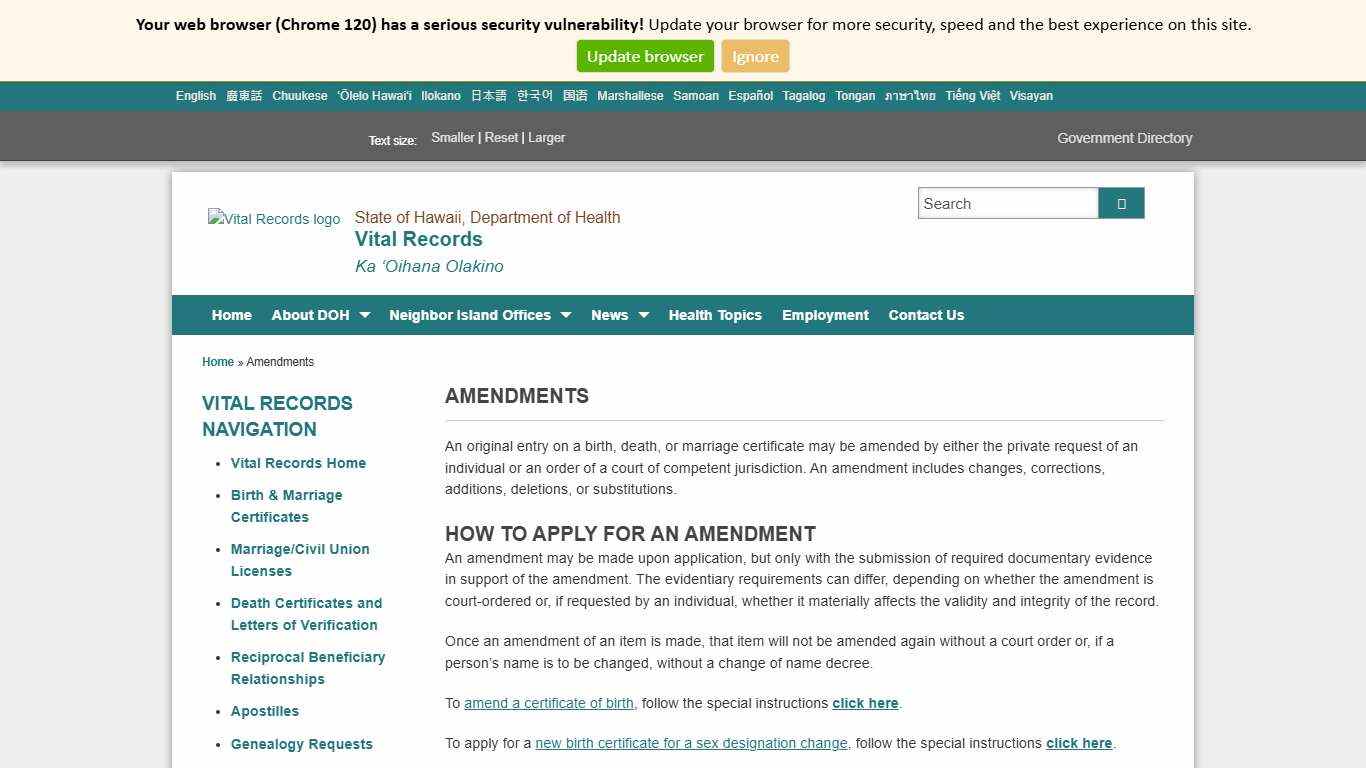Open the Government Directory
Image resolution: width=1366 pixels, height=768 pixels.
(1124, 138)
